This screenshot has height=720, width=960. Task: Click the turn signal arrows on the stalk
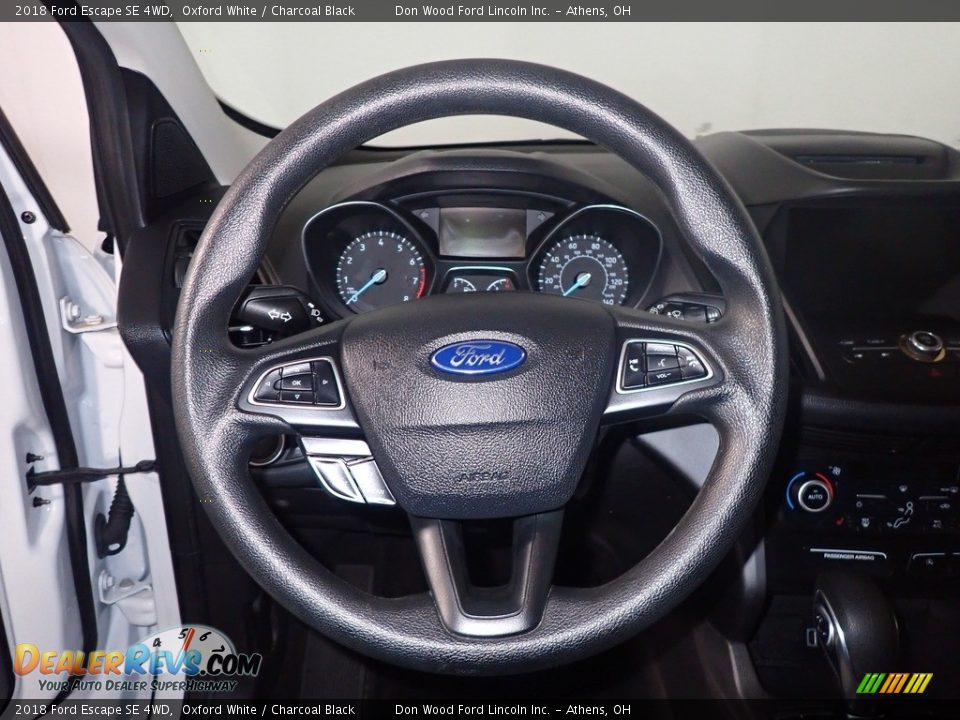tap(279, 315)
